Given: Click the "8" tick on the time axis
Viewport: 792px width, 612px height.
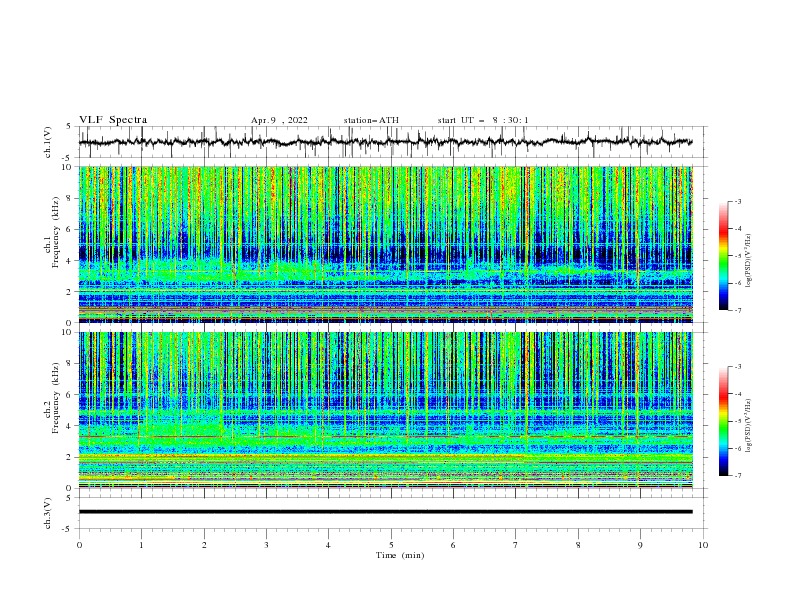Looking at the screenshot, I should point(578,545).
